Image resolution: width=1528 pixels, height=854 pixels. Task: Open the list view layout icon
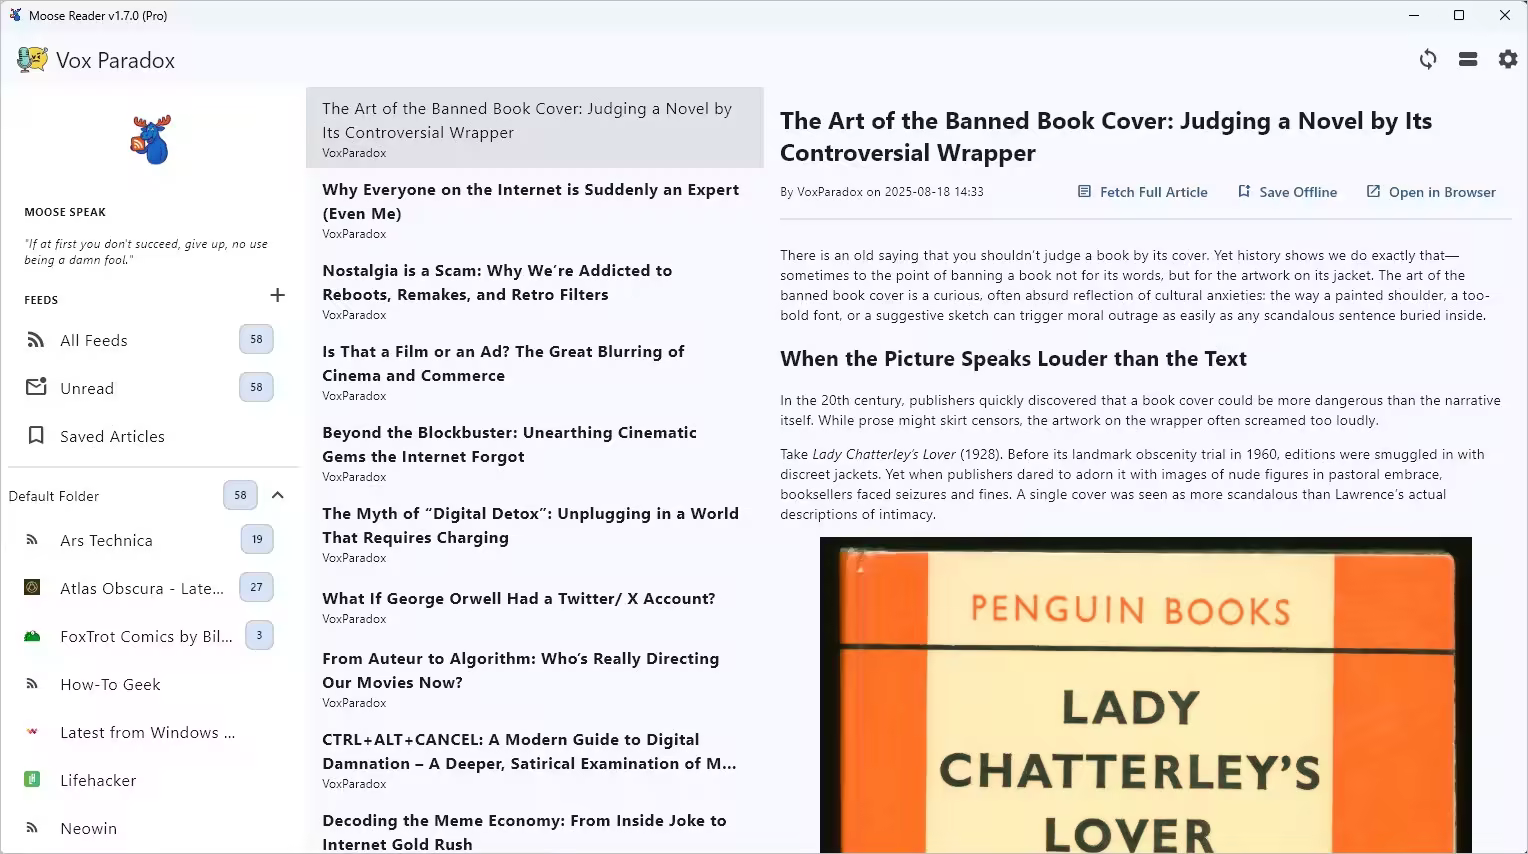click(x=1468, y=59)
